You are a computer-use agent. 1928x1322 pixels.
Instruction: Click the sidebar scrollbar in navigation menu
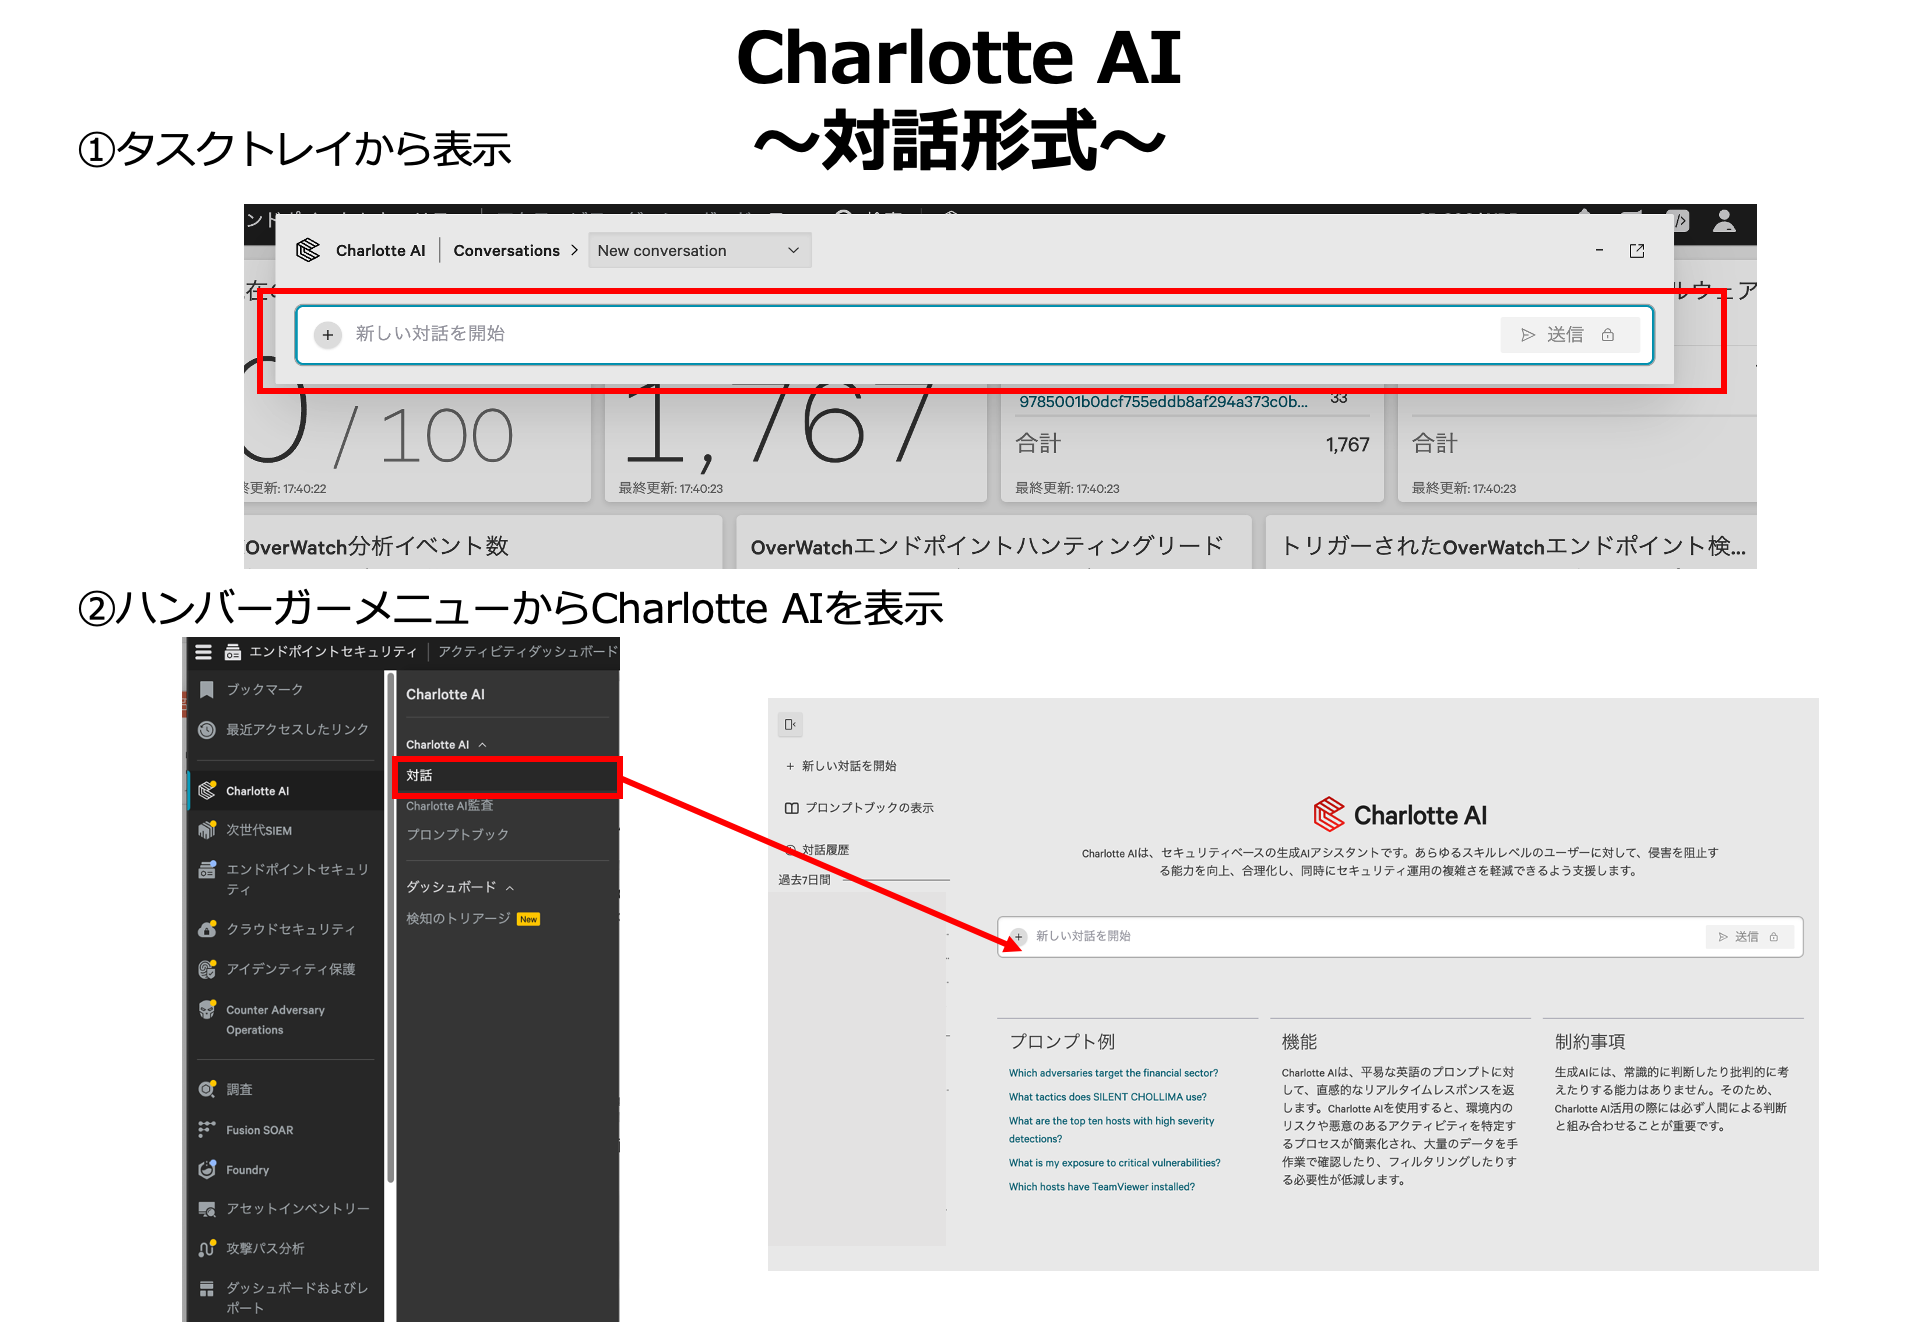pyautogui.click(x=390, y=926)
